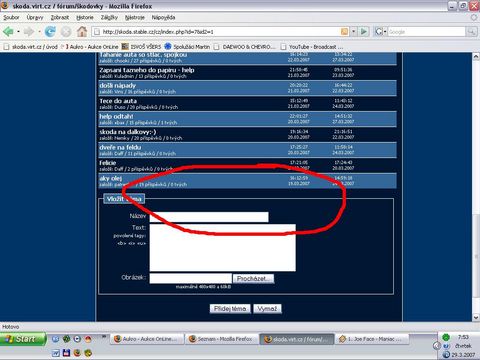The image size is (480, 360).
Task: Open the back history dropdown arrow
Action: click(18, 32)
